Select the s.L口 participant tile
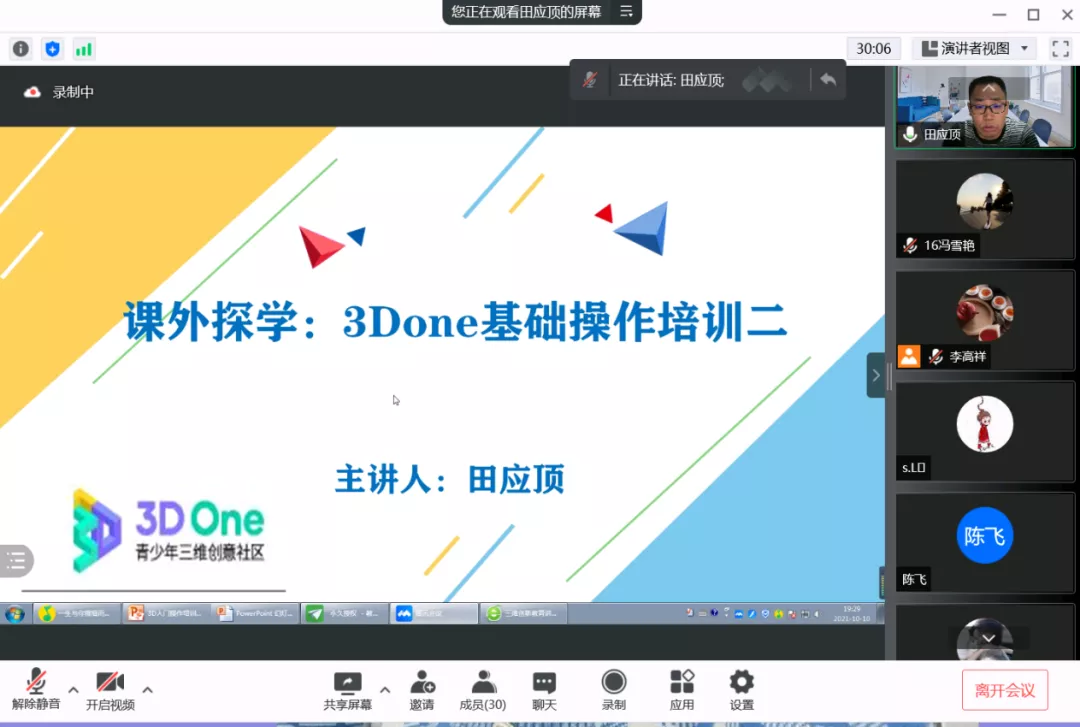This screenshot has width=1080, height=727. point(984,432)
